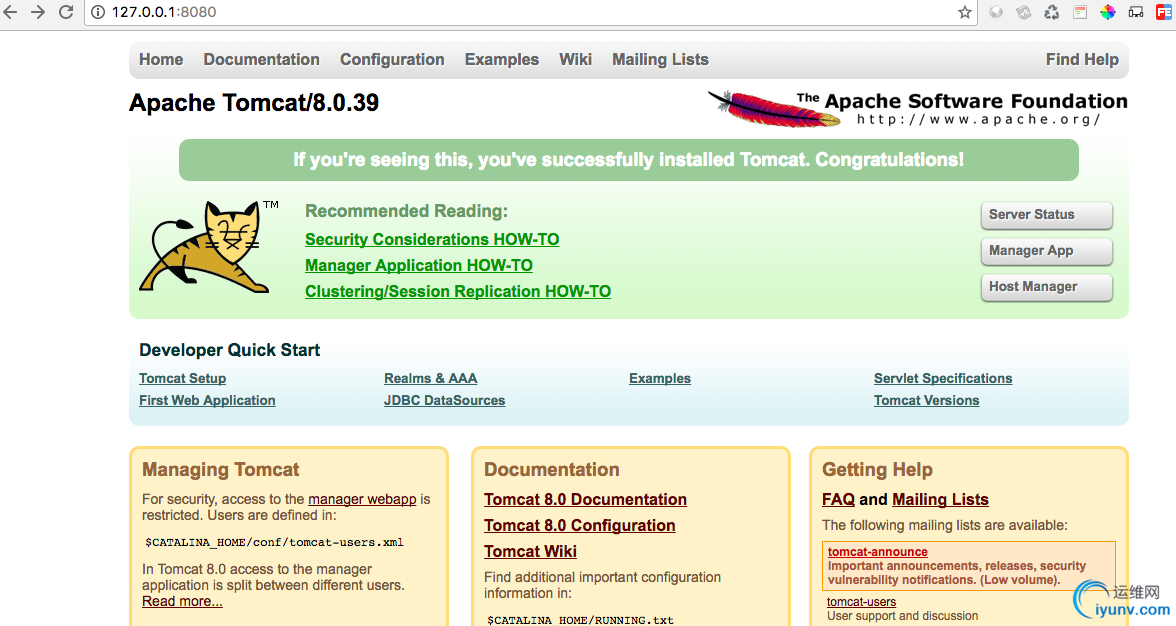The height and width of the screenshot is (626, 1176).
Task: Click the gray sync arrows extension icon
Action: click(1024, 12)
